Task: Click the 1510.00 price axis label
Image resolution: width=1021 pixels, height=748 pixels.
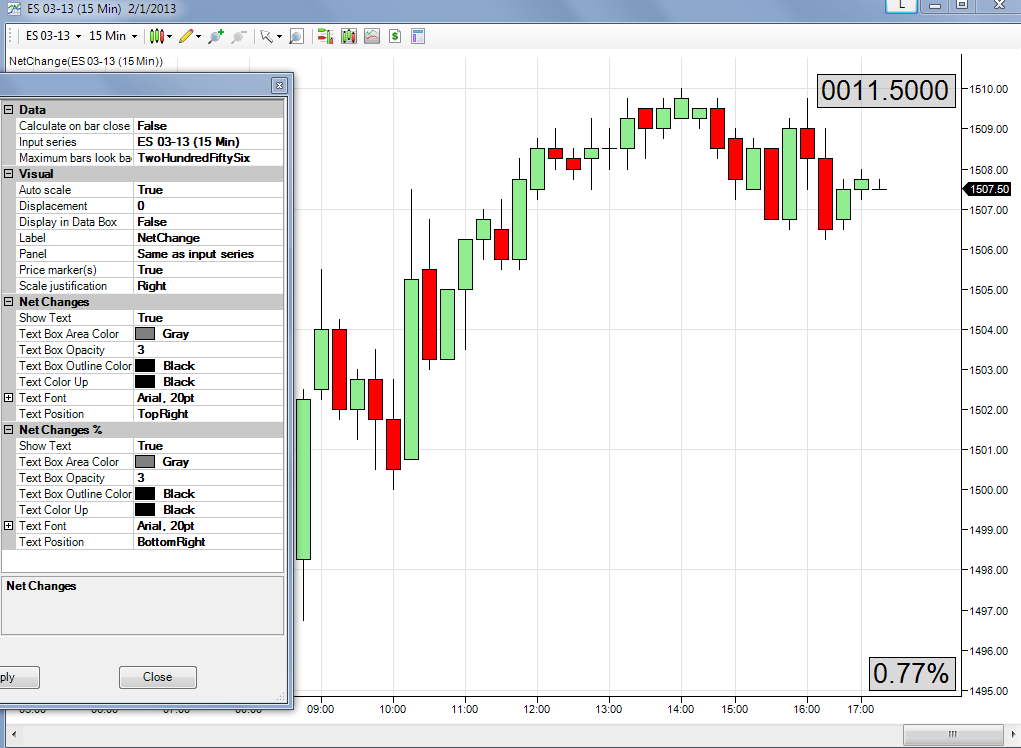Action: click(988, 89)
